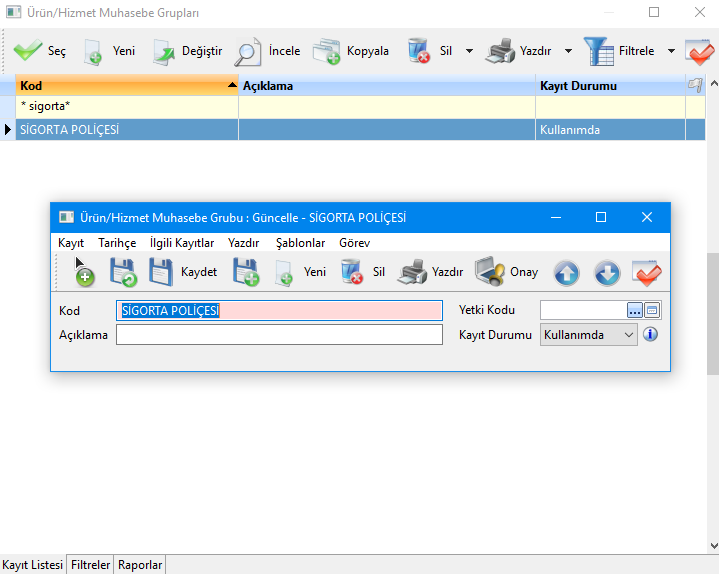Click Yeni button in the main toolbar
719x574 pixels.
pyautogui.click(x=108, y=51)
